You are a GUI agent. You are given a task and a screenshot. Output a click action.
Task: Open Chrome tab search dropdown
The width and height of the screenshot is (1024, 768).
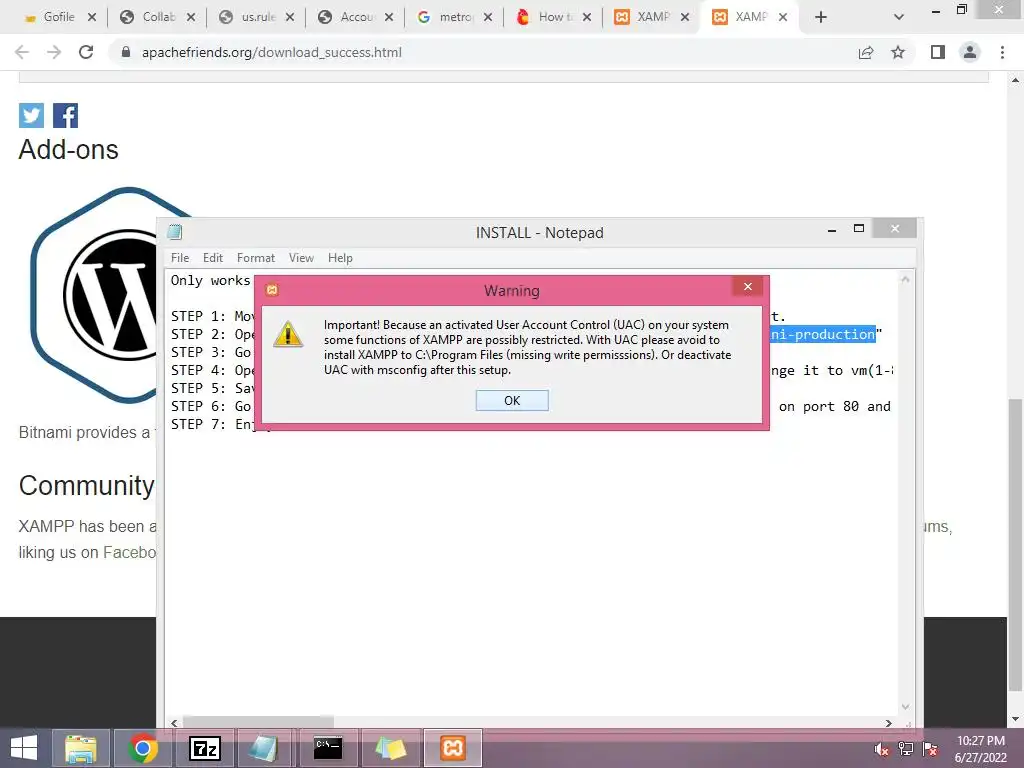click(x=899, y=17)
